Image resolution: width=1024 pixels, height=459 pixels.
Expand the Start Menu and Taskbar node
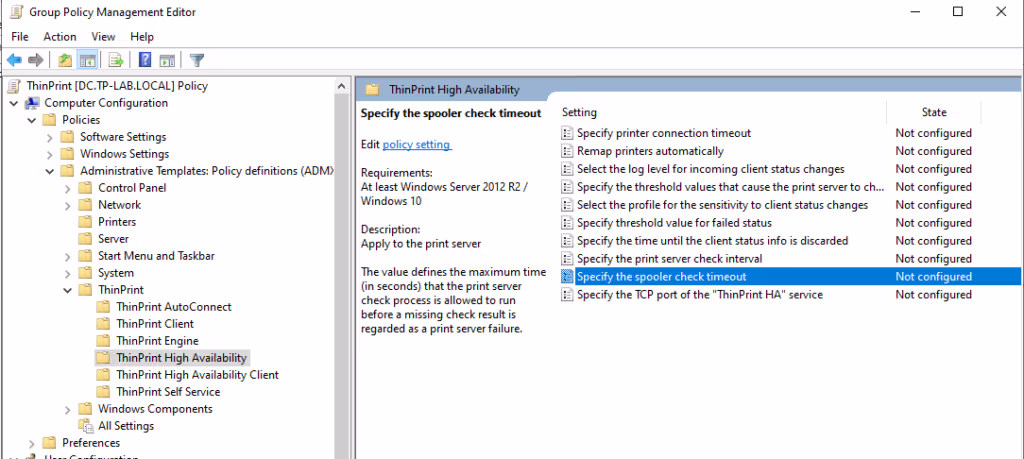(68, 256)
